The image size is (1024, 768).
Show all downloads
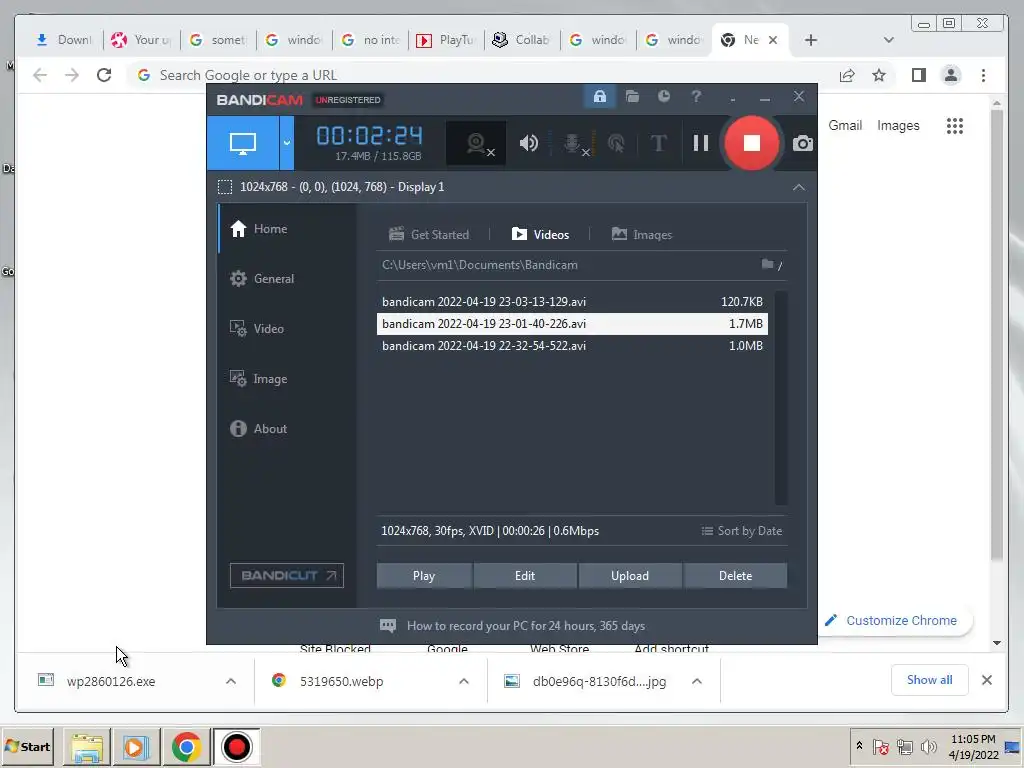coord(929,680)
